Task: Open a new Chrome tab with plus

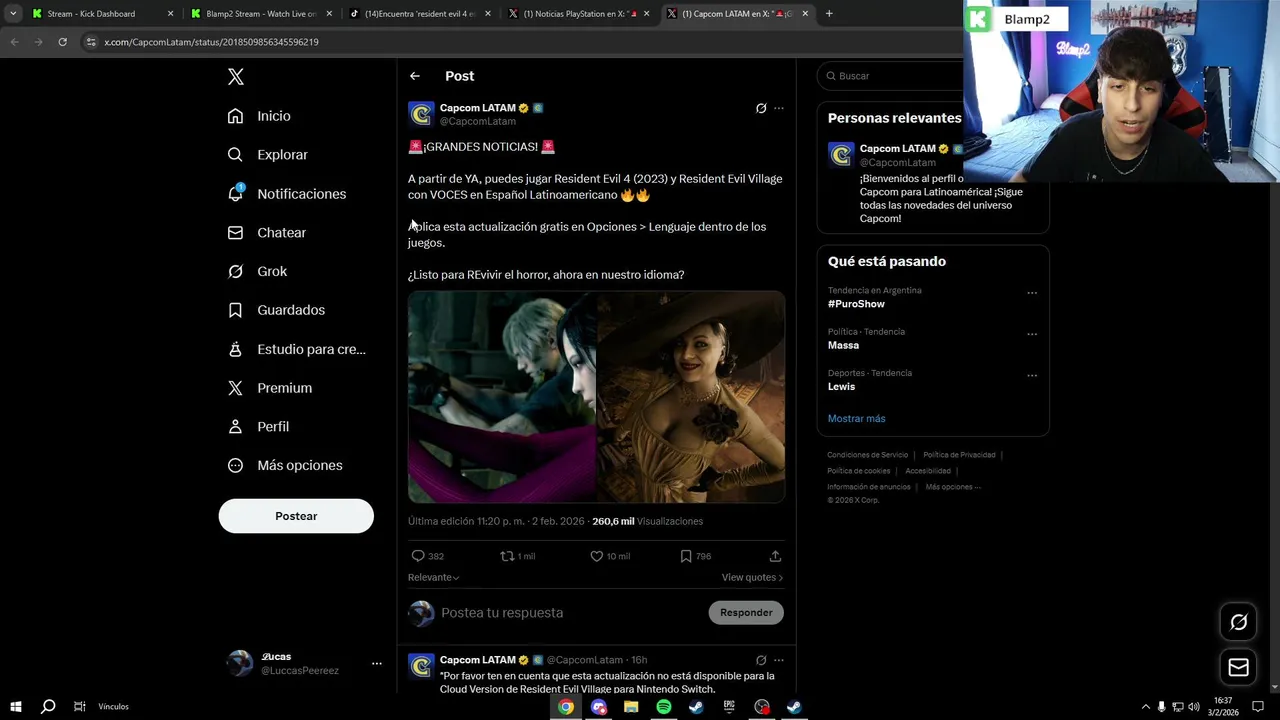Action: tap(829, 14)
